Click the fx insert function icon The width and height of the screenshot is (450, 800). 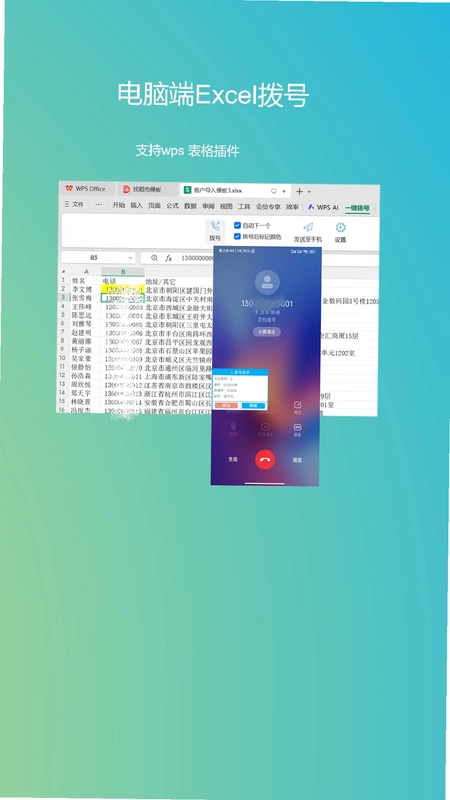169,258
